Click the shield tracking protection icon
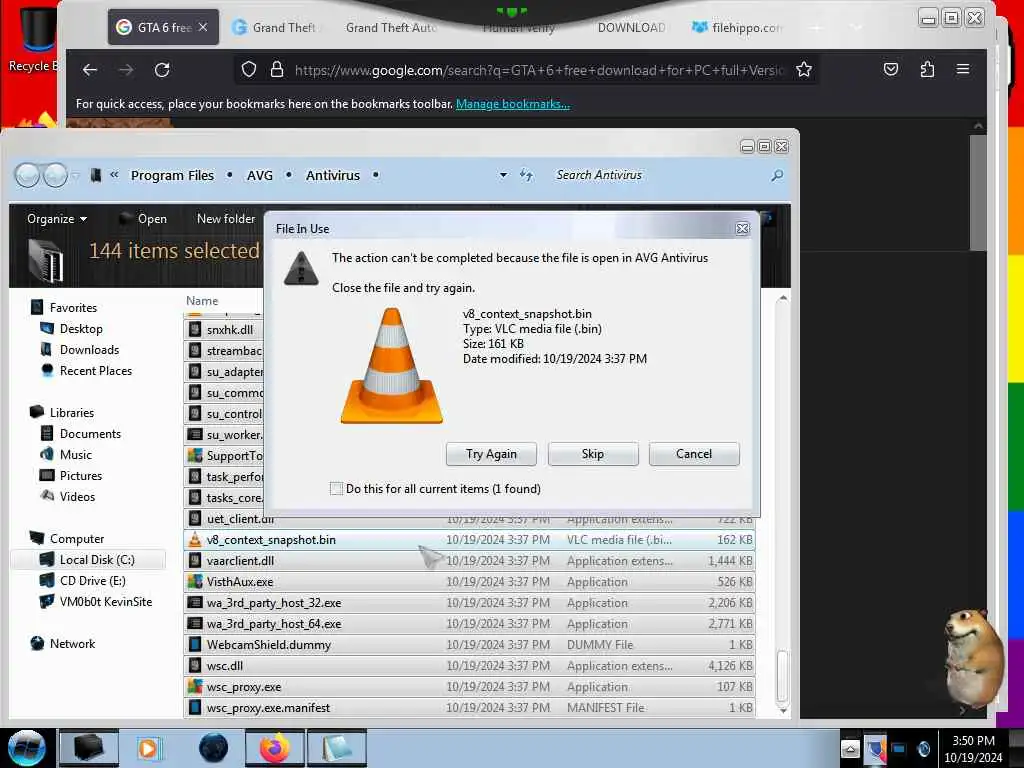 [249, 69]
